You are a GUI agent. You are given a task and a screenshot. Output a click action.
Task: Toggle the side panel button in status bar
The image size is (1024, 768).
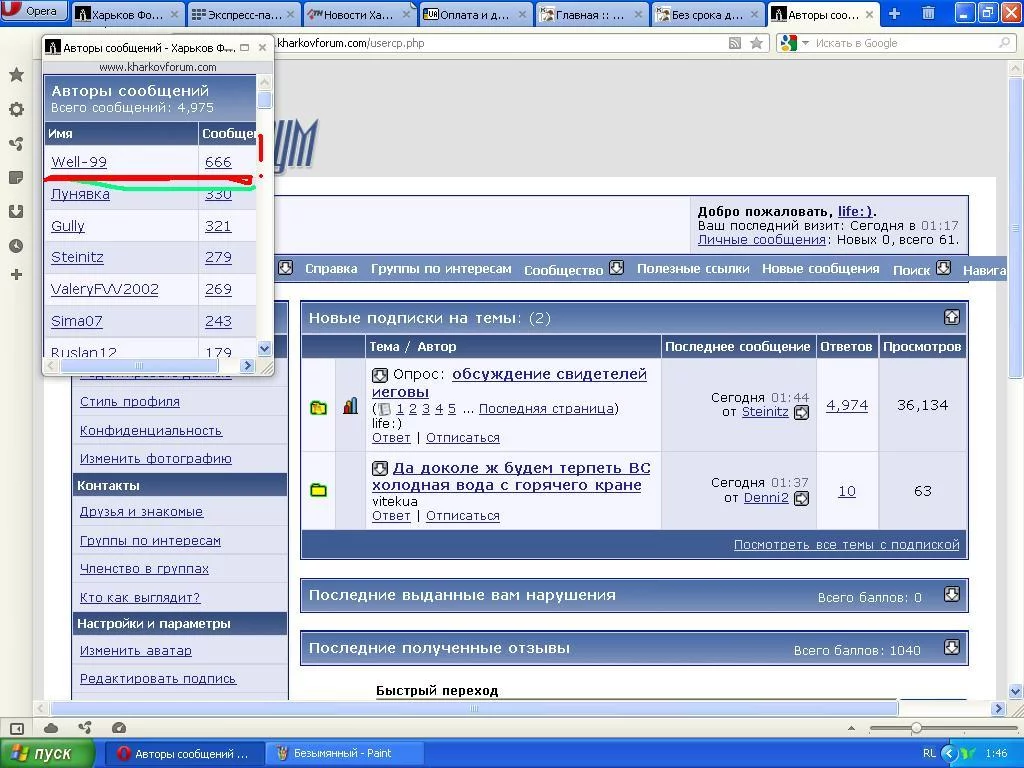pyautogui.click(x=17, y=728)
